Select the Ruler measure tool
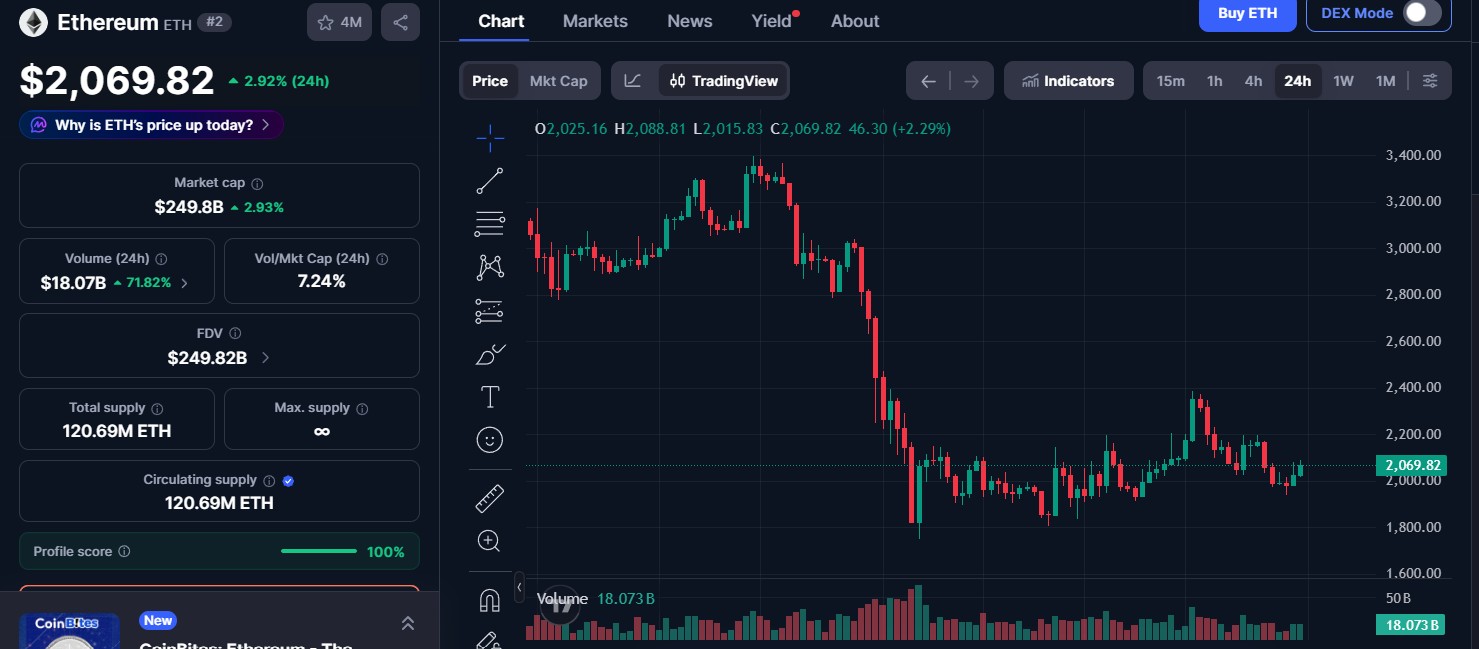1479x649 pixels. coord(489,497)
